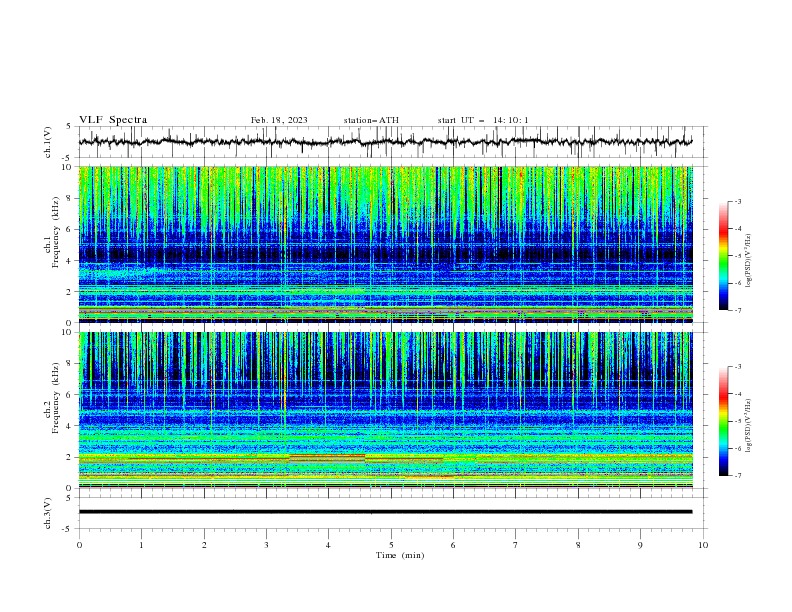Click time axis tick label "5"
Viewport: 792px width, 612px height.
pyautogui.click(x=391, y=545)
